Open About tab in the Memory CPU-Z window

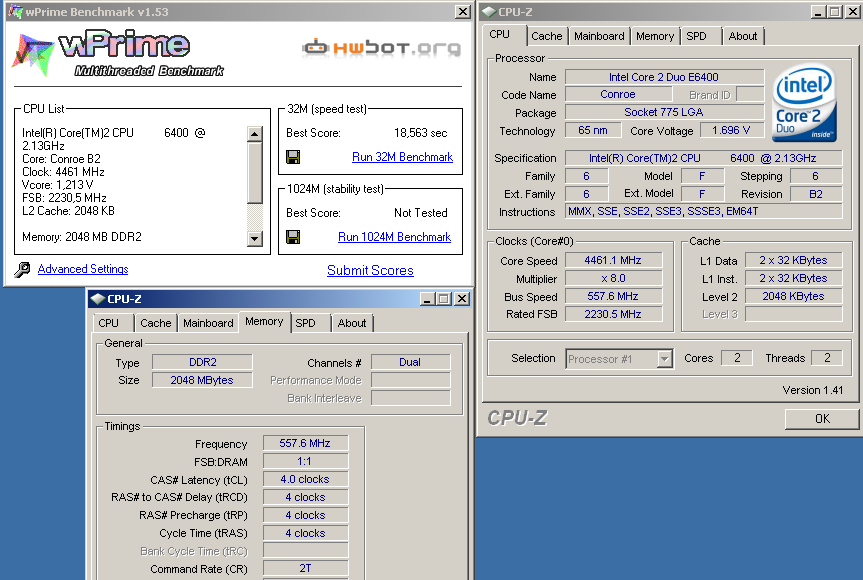352,323
